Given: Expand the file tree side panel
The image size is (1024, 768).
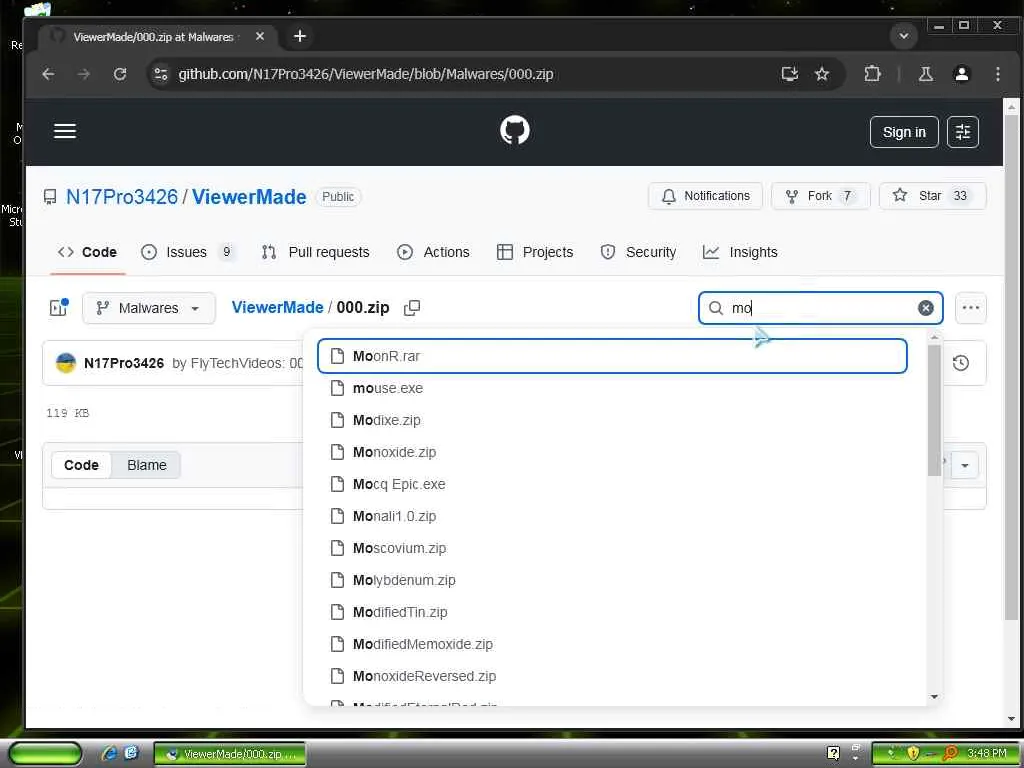Looking at the screenshot, I should (x=59, y=308).
